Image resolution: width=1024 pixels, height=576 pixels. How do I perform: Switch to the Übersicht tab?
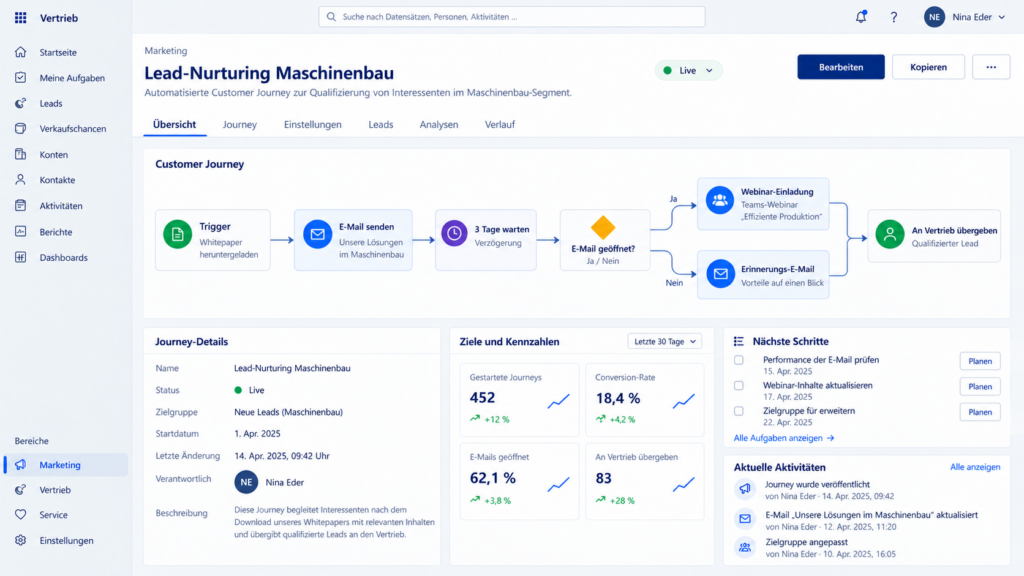click(174, 124)
